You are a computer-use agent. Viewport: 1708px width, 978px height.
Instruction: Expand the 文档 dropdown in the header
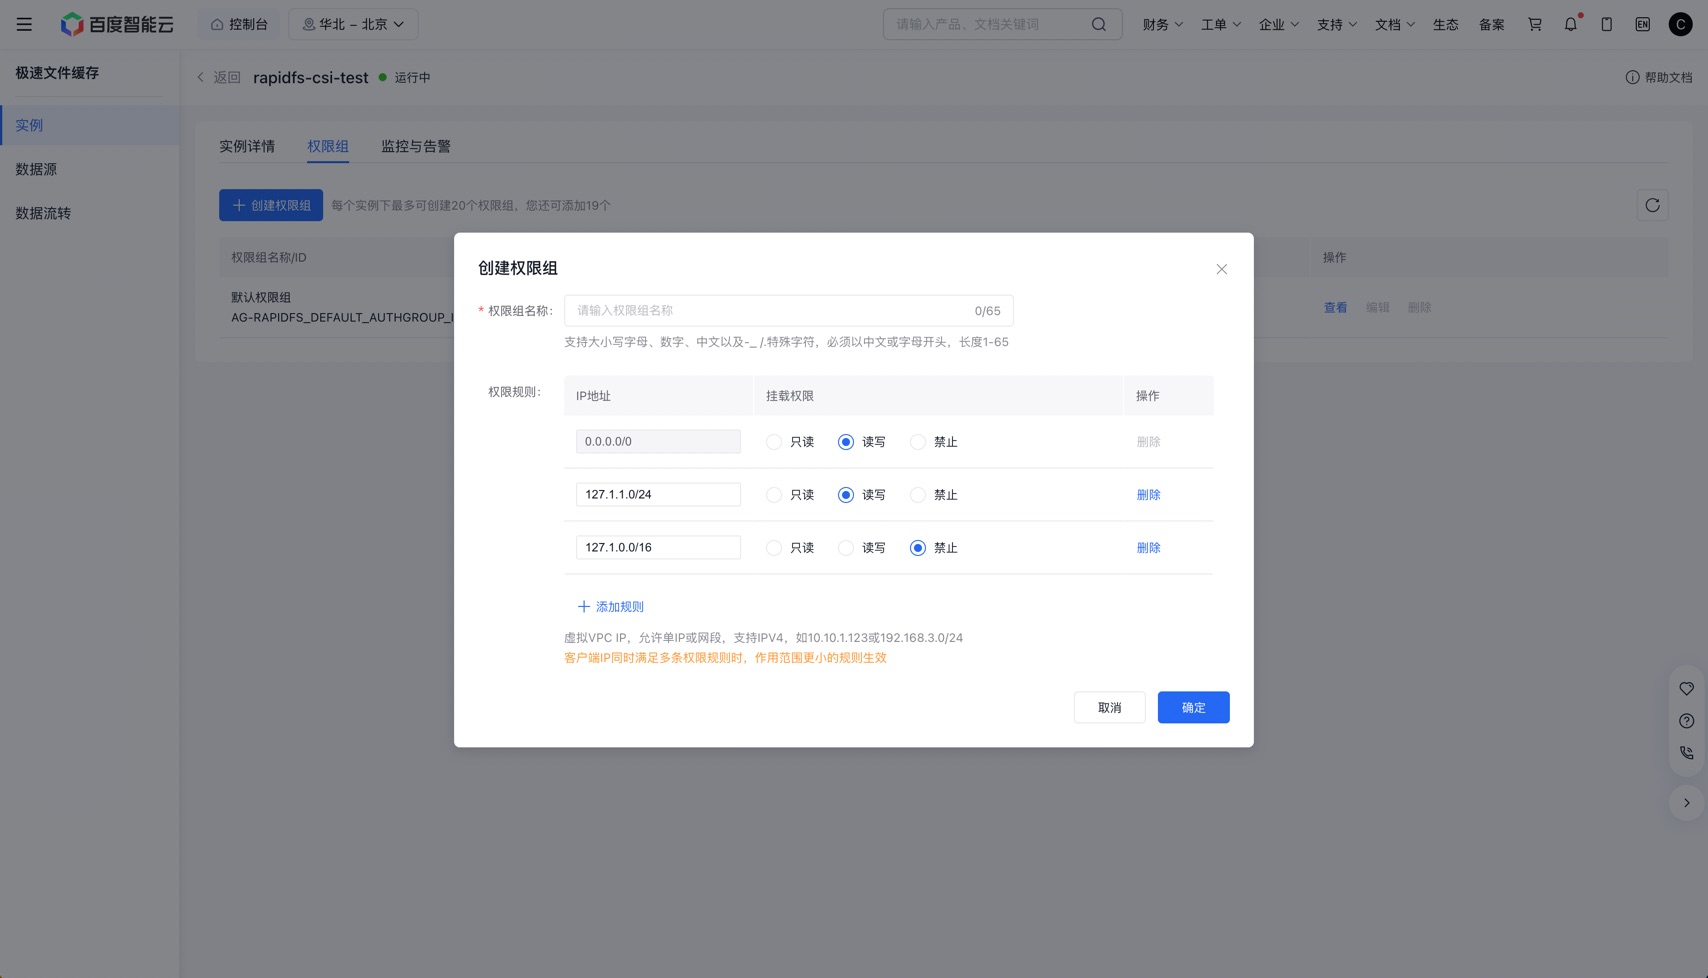[1394, 24]
